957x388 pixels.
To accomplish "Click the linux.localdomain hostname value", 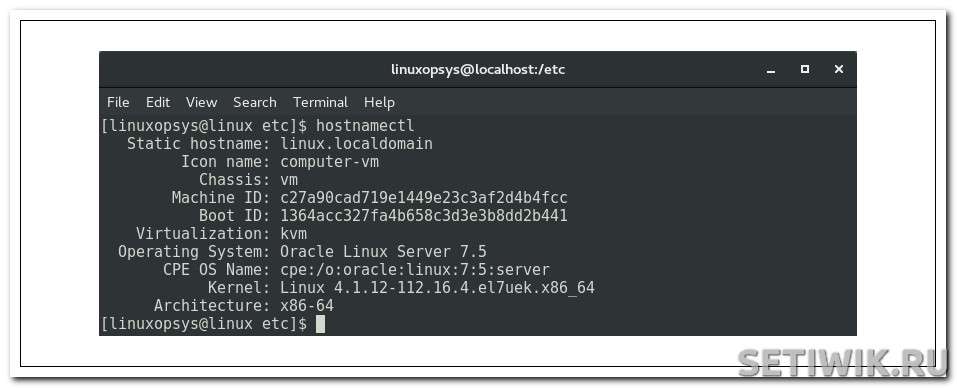I will [356, 144].
